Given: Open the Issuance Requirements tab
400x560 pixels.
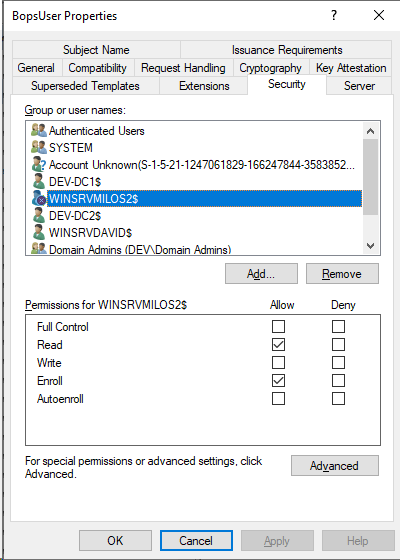Looking at the screenshot, I should coord(287,50).
